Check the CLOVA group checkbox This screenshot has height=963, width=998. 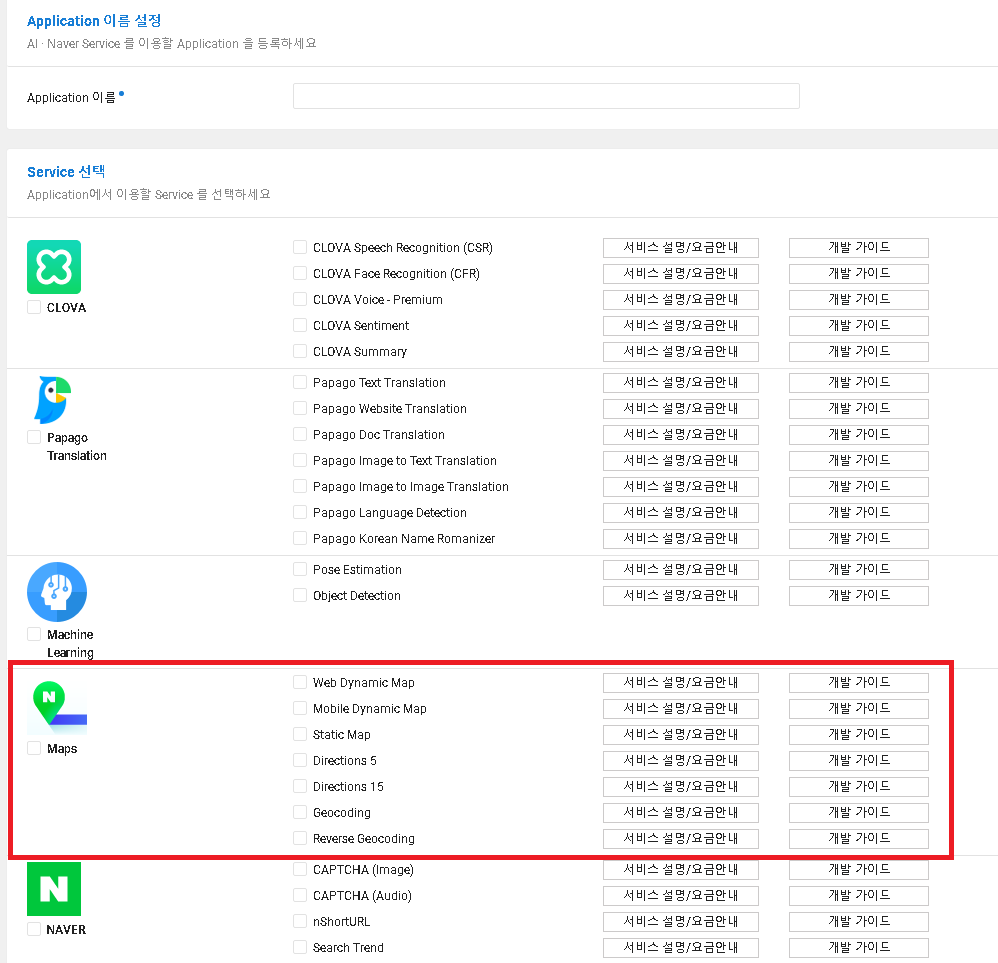click(34, 307)
